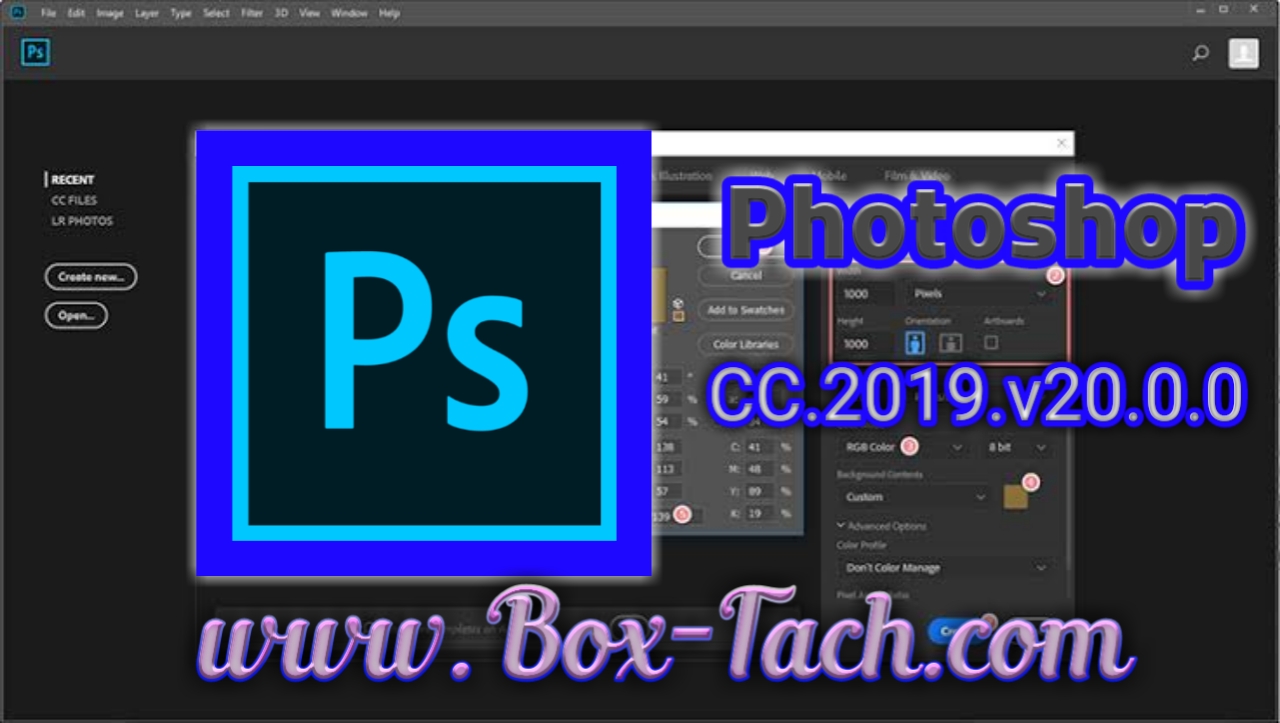Open the 3D menu
This screenshot has height=723, width=1280.
[x=280, y=13]
